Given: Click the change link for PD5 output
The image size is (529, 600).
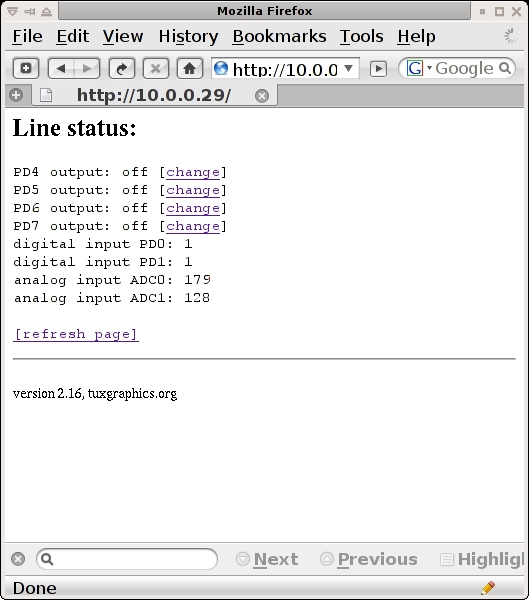Looking at the screenshot, I should tap(193, 190).
